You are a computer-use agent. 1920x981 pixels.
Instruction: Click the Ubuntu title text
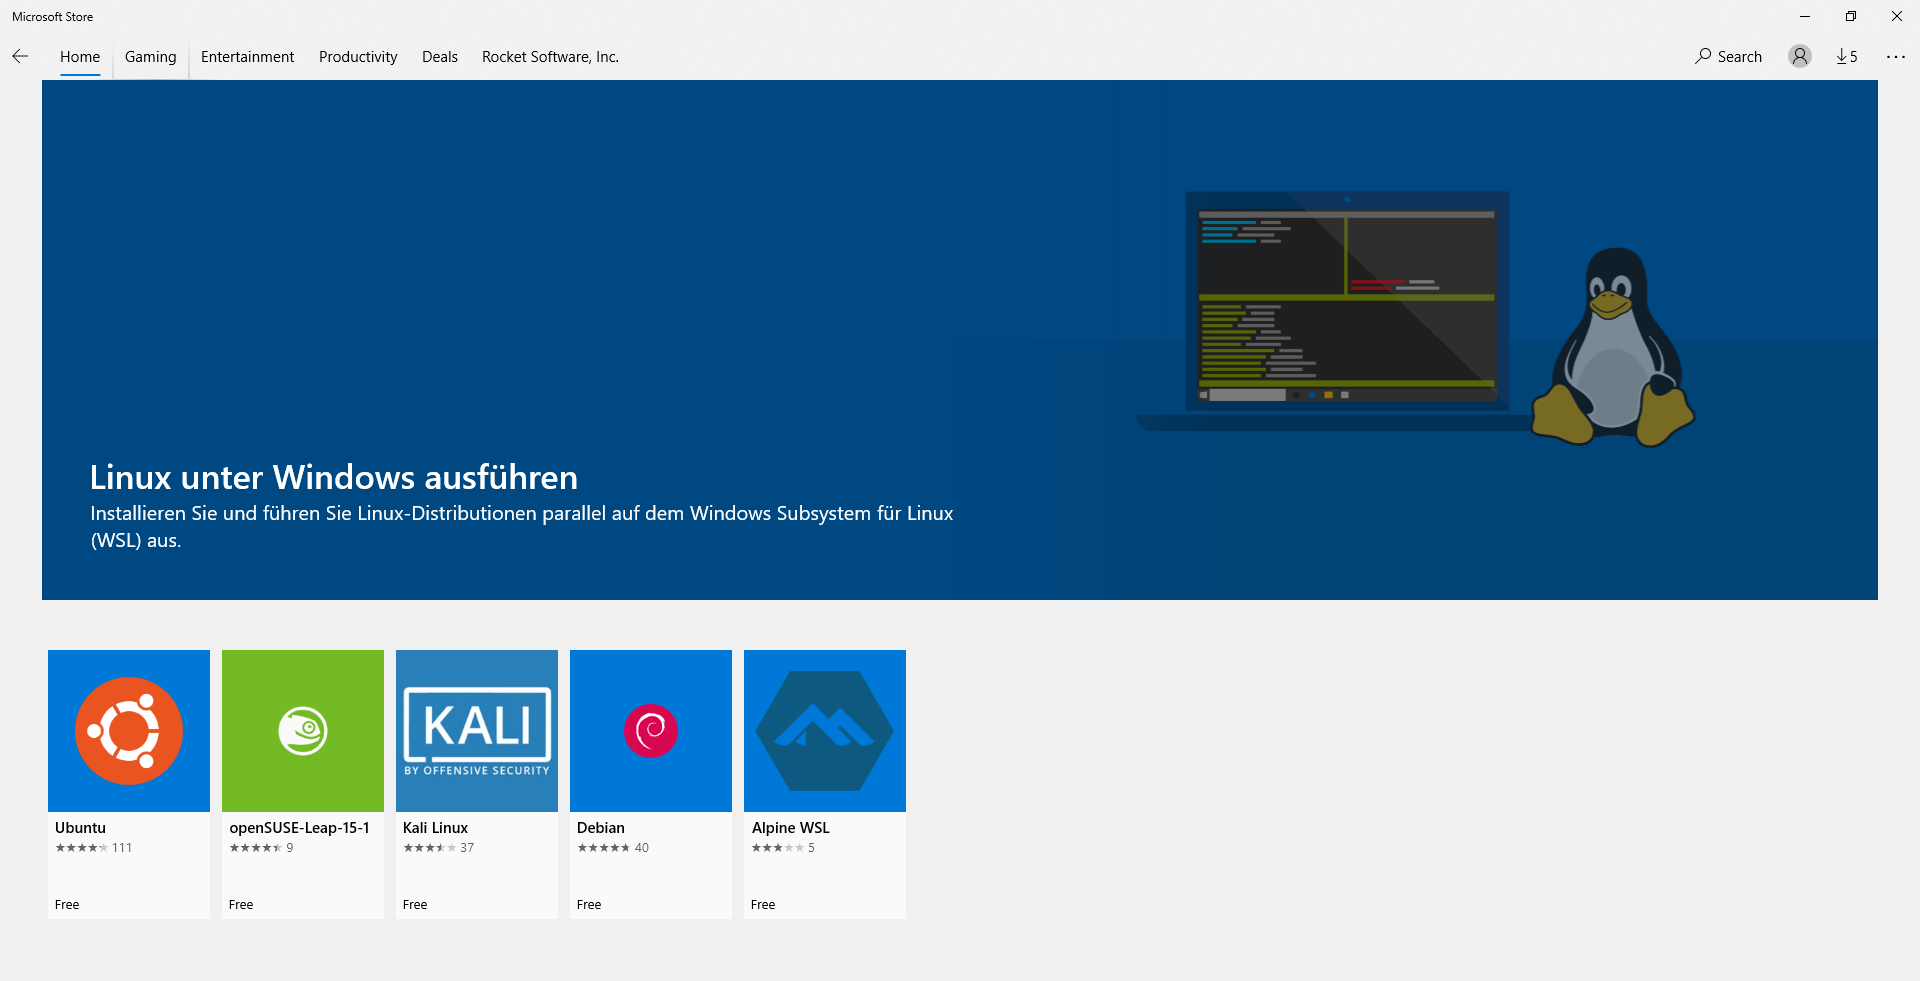[80, 828]
